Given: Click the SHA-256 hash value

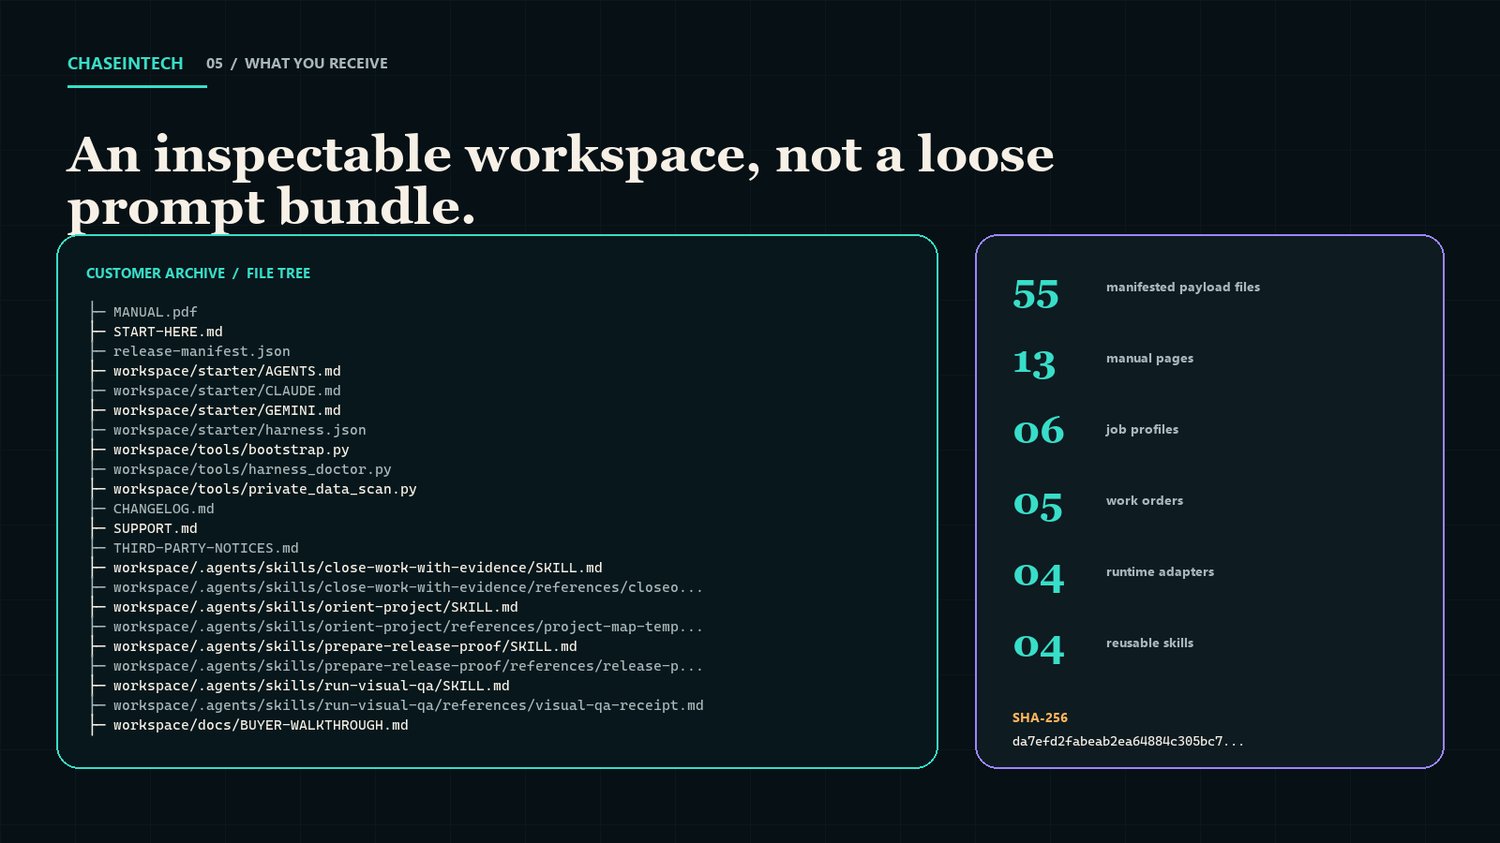Looking at the screenshot, I should [1128, 741].
